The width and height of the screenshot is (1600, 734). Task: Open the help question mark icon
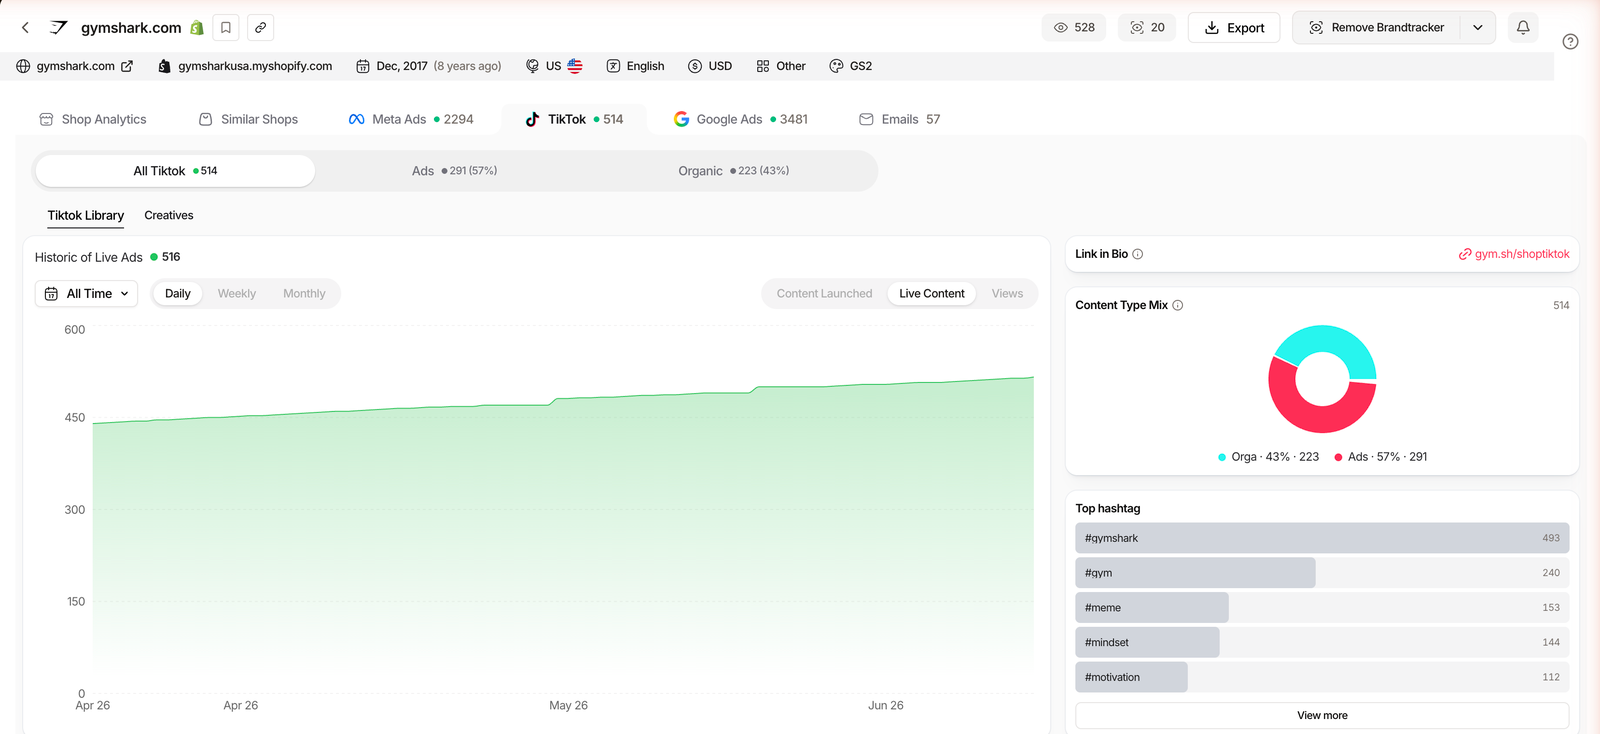[1571, 42]
